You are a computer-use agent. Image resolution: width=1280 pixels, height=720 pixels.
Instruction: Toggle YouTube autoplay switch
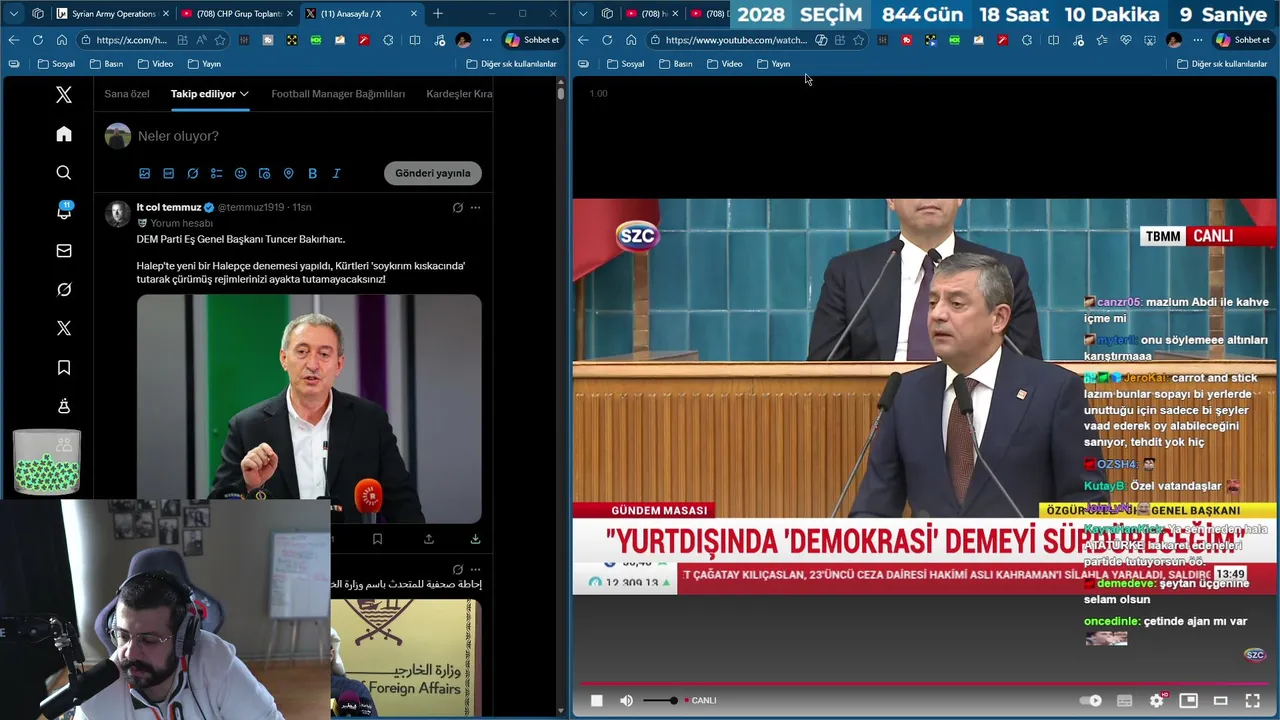click(1091, 700)
